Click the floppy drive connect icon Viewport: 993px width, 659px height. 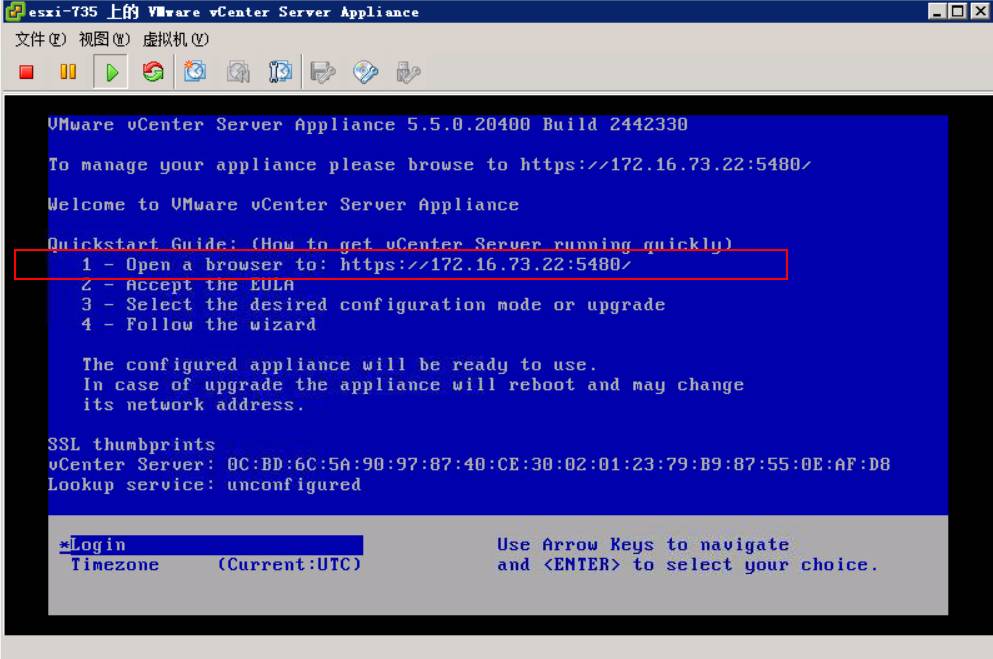click(322, 72)
